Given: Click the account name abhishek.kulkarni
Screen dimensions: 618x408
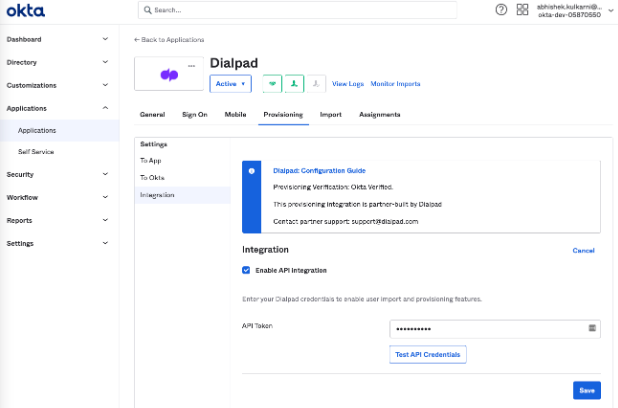Looking at the screenshot, I should pyautogui.click(x=569, y=7).
